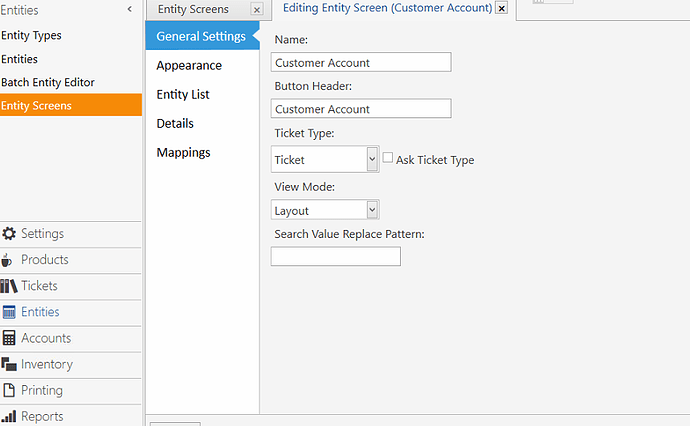Enable the Ask Ticket Type checkbox
Screen dimensions: 690x426
[x=388, y=158]
